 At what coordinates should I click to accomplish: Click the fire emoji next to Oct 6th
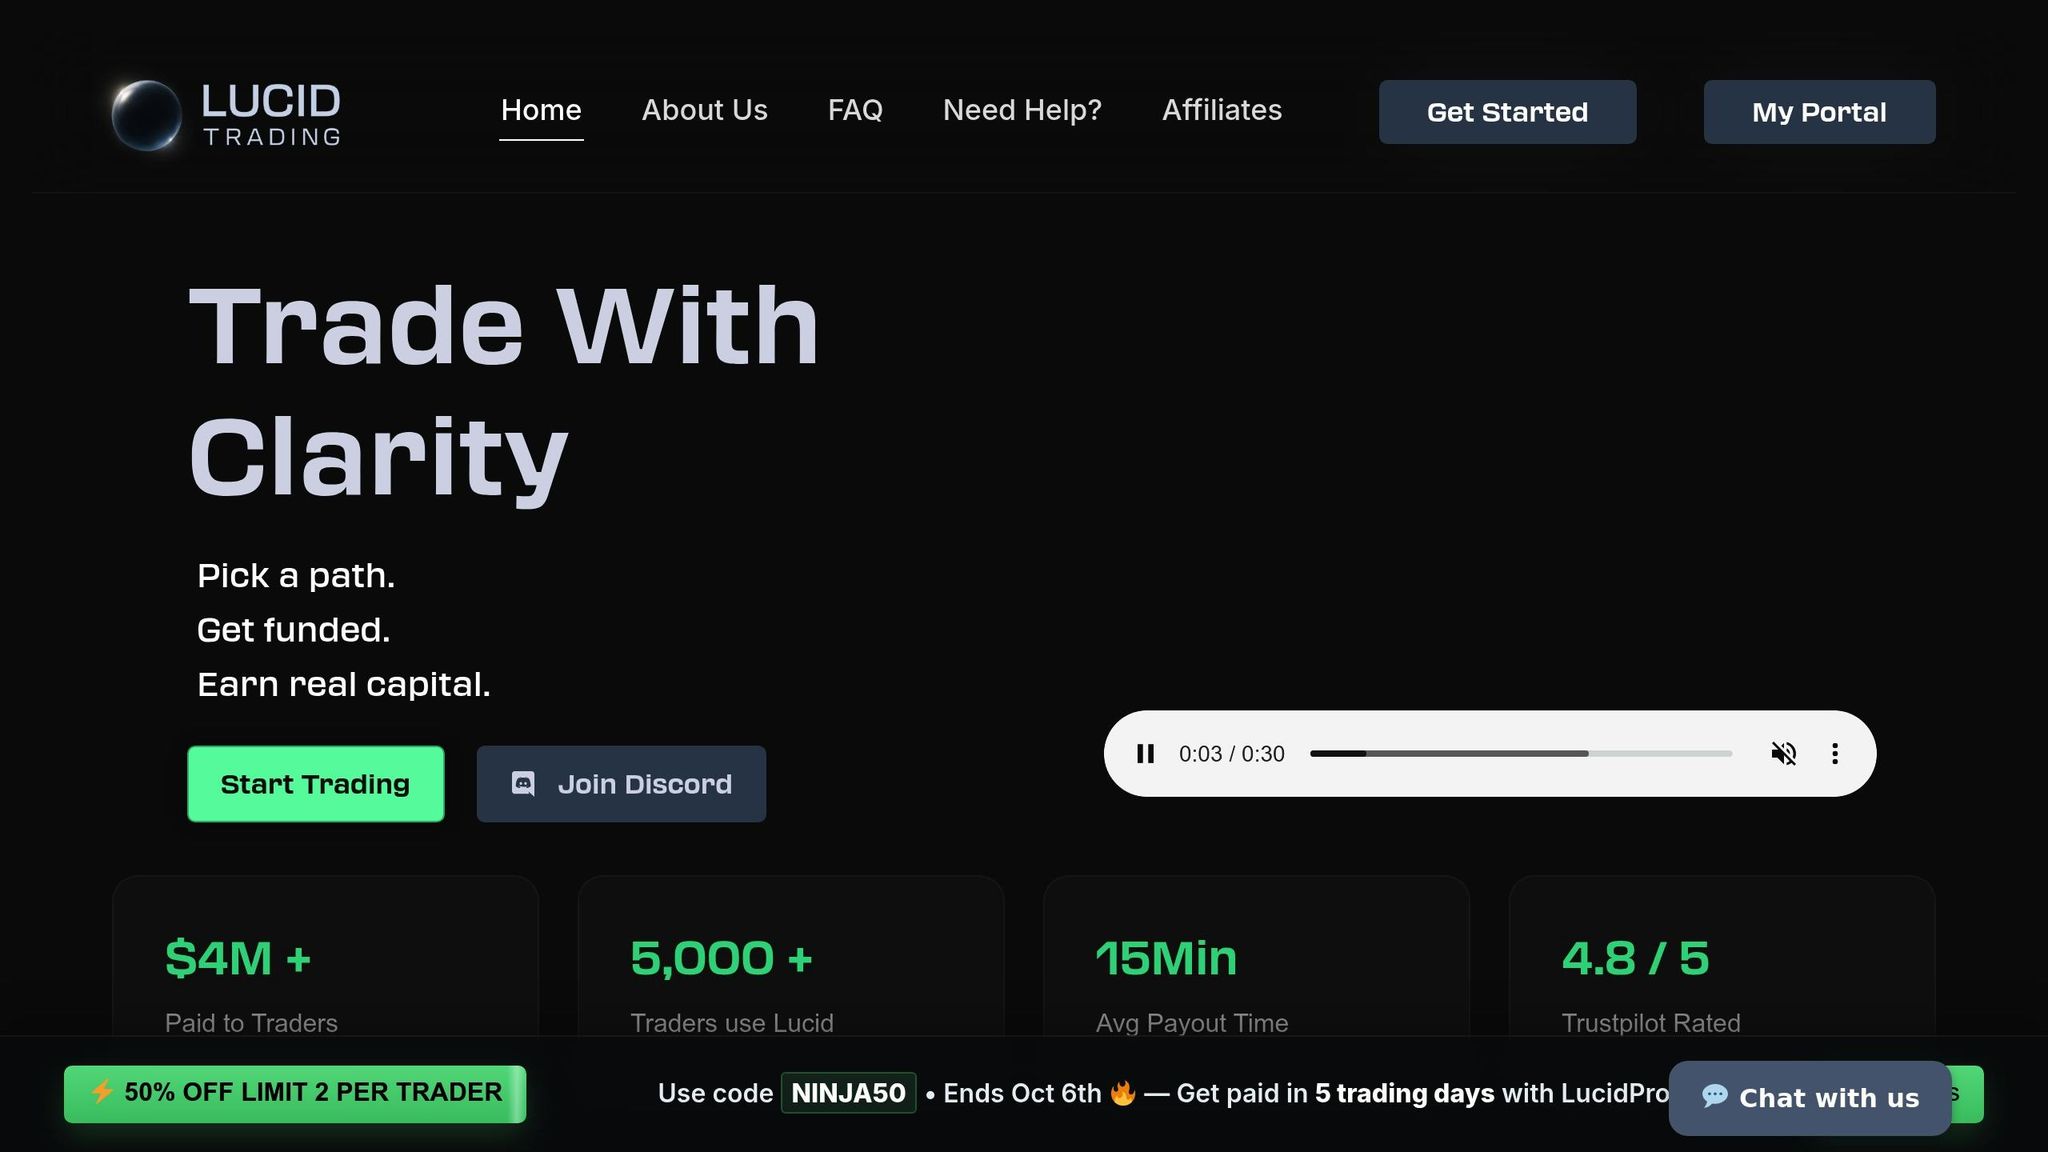point(1122,1093)
